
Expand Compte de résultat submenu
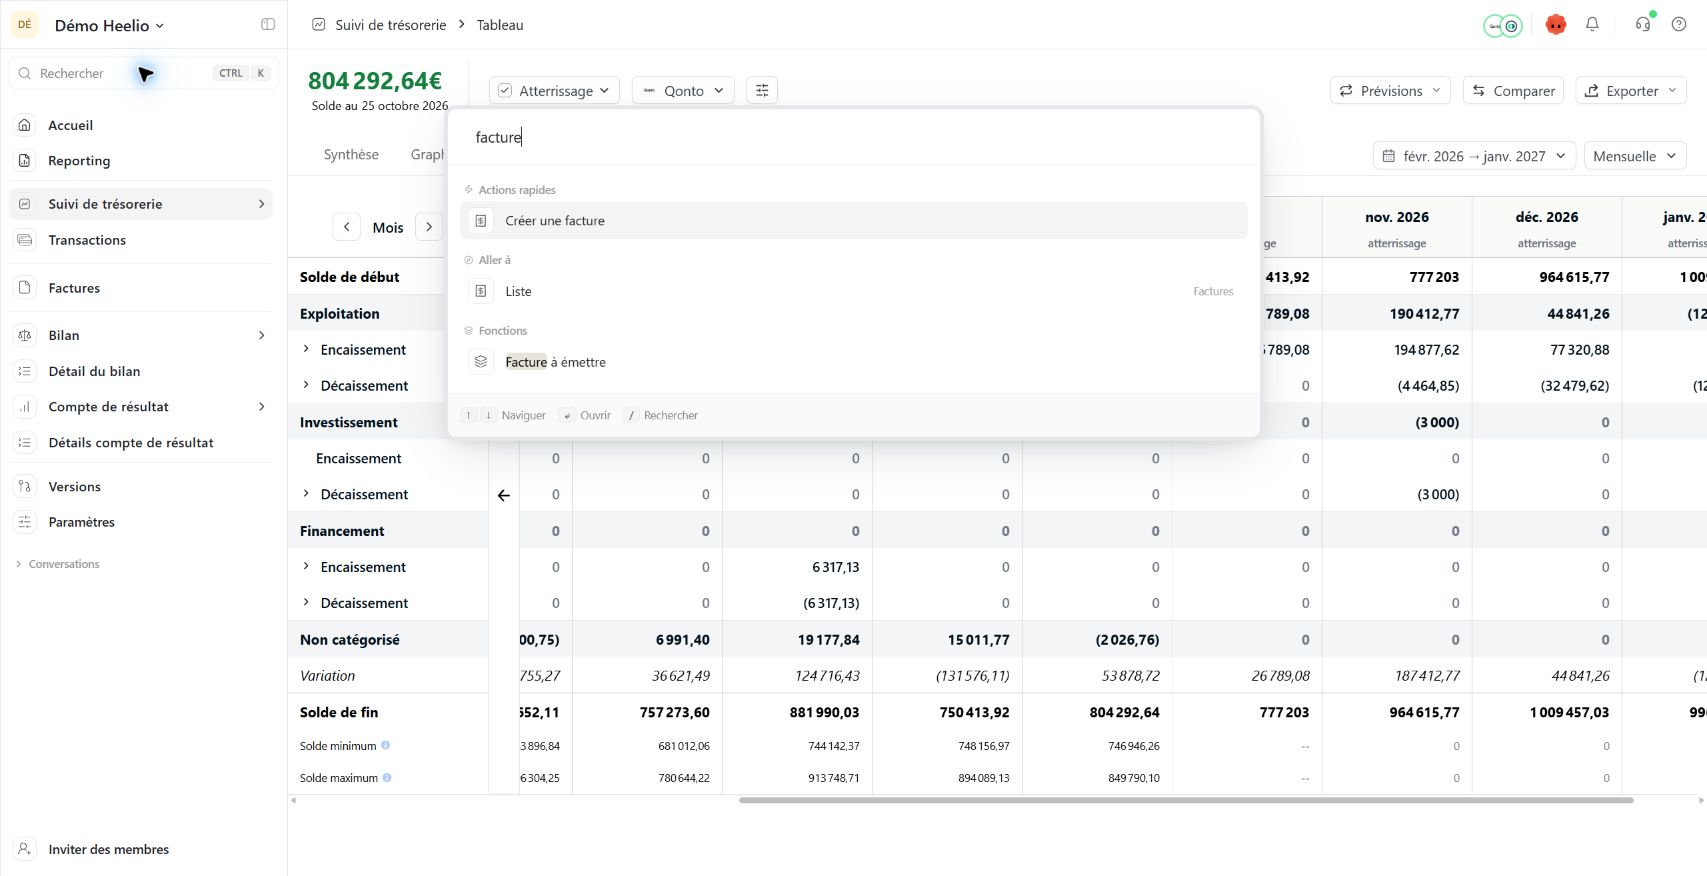tap(262, 407)
